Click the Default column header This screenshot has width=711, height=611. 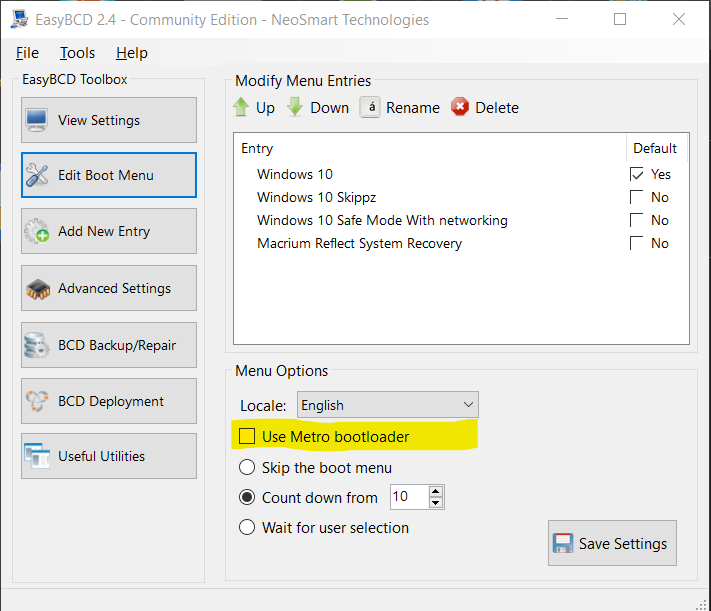tap(655, 148)
